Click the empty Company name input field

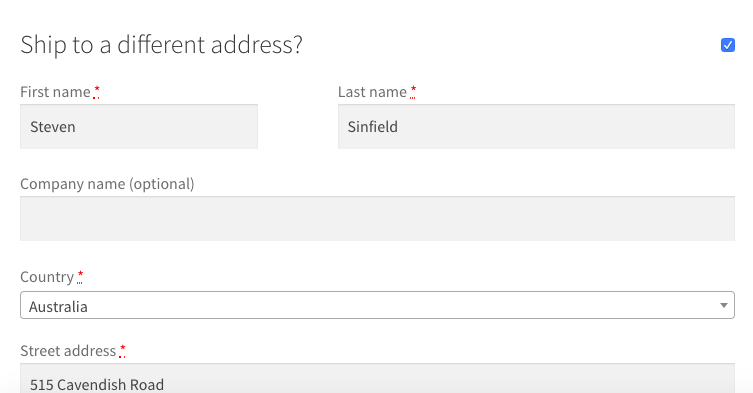(377, 219)
